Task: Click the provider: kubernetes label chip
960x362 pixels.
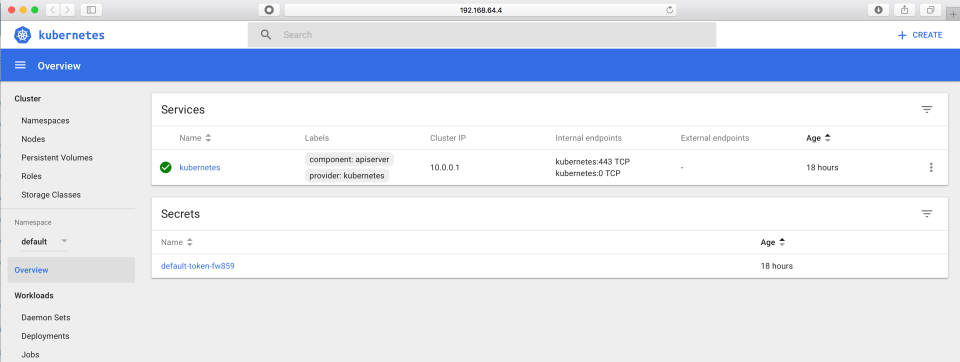Action: 347,176
